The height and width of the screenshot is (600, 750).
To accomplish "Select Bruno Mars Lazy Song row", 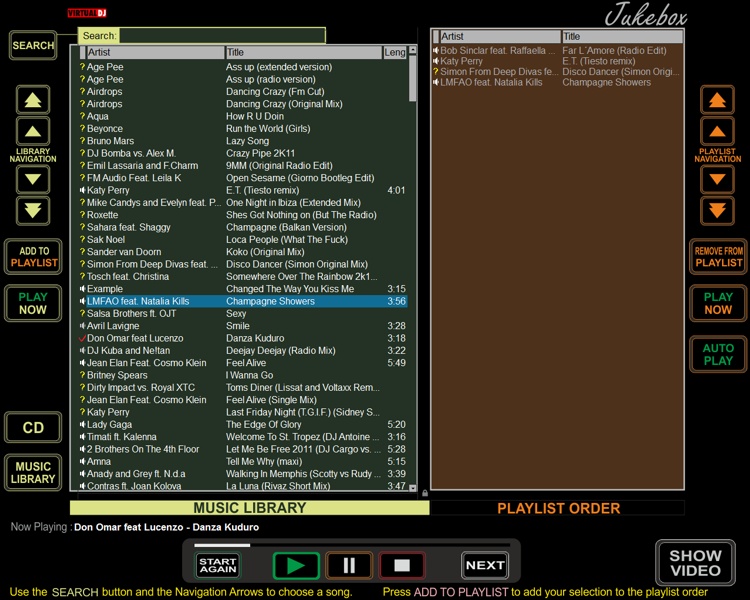I will (x=243, y=141).
